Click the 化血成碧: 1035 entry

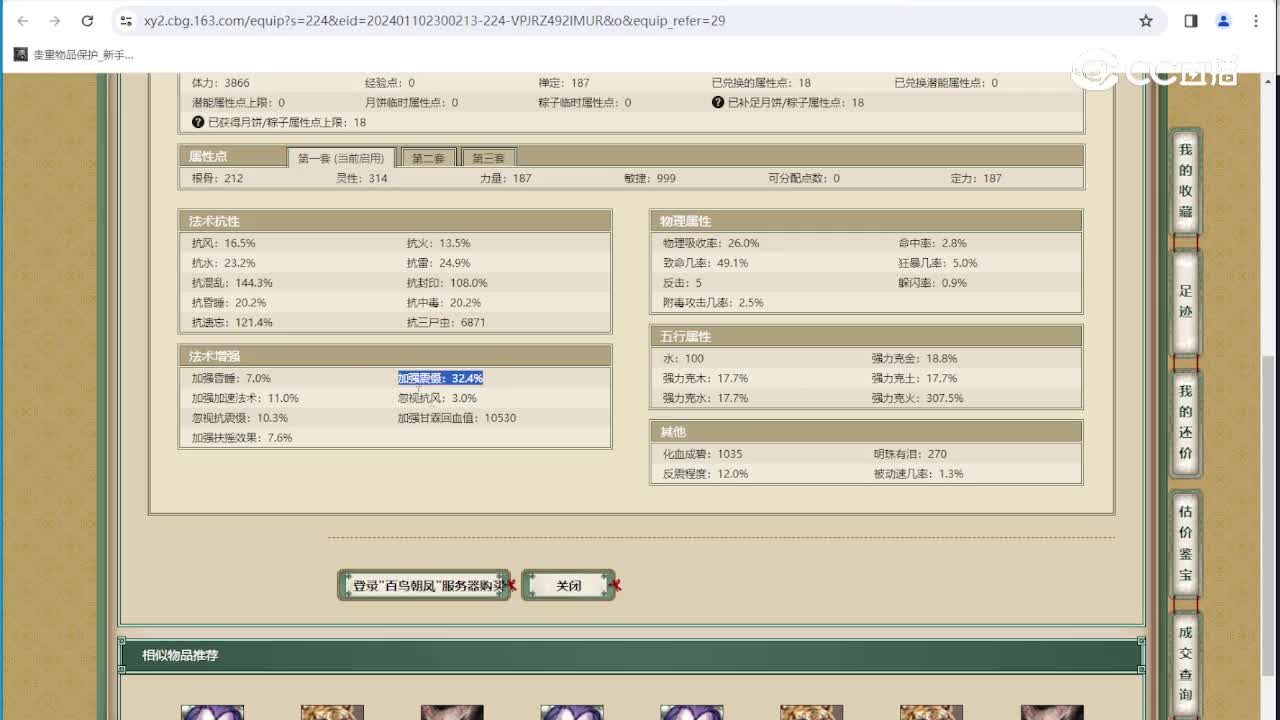[702, 454]
